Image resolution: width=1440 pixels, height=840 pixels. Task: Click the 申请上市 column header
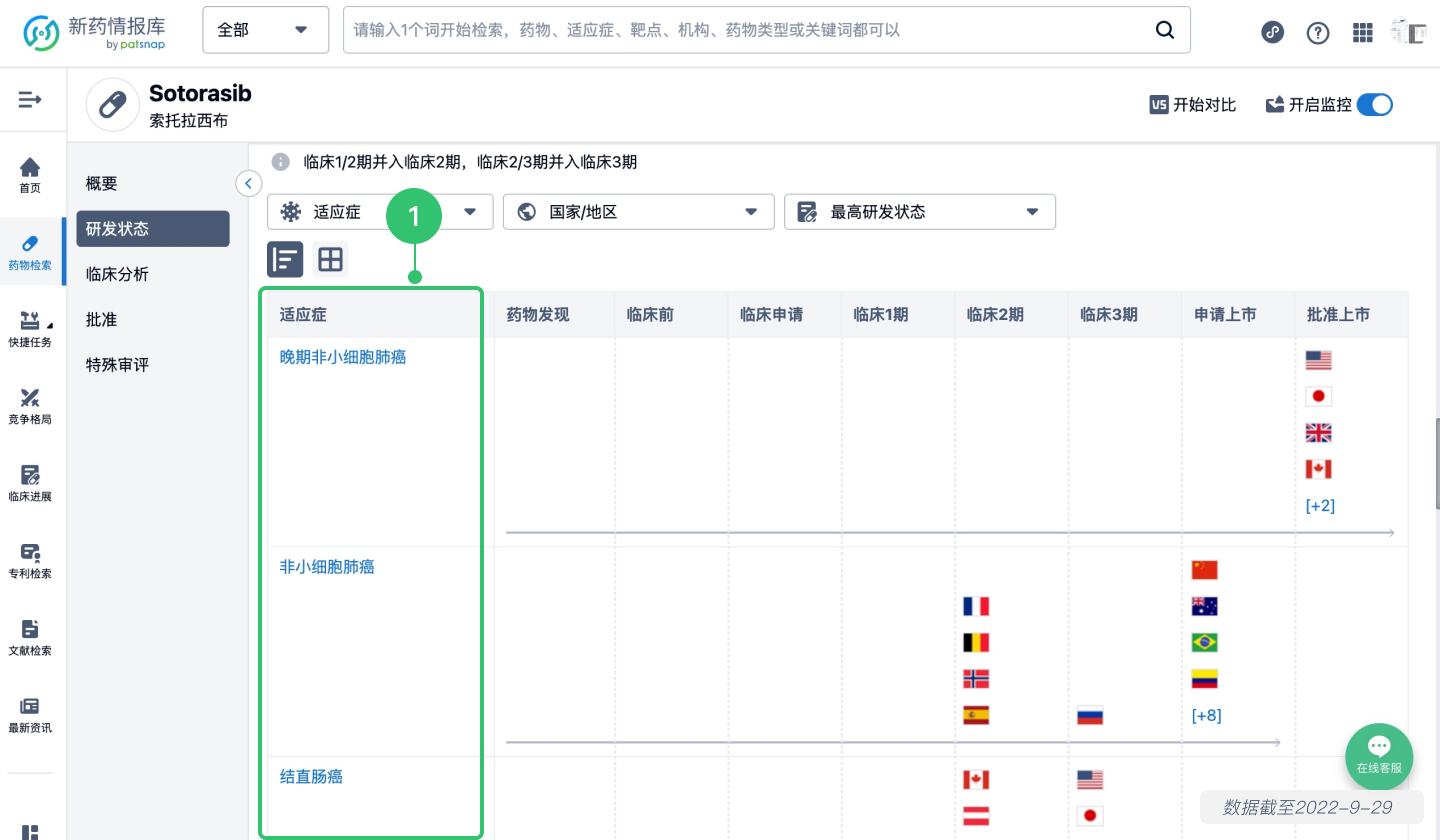(x=1225, y=314)
